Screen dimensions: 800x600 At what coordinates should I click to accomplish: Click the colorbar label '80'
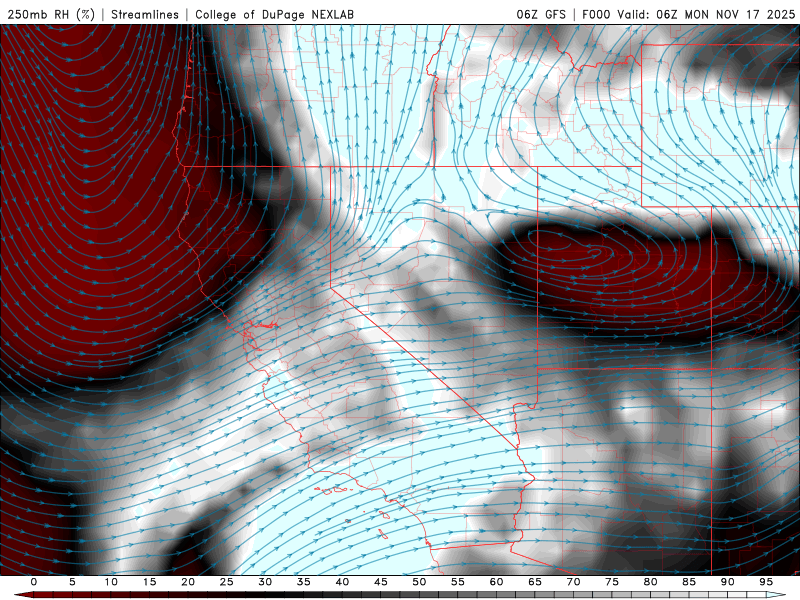pyautogui.click(x=650, y=582)
